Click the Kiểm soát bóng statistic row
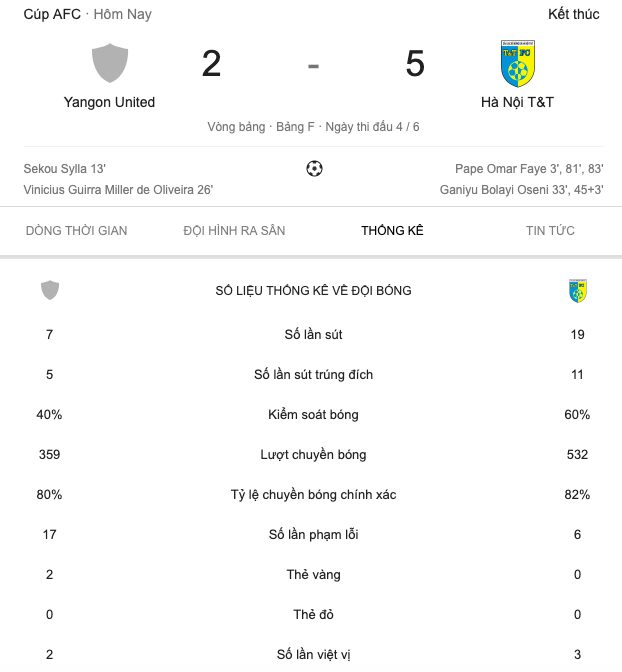 click(x=313, y=414)
